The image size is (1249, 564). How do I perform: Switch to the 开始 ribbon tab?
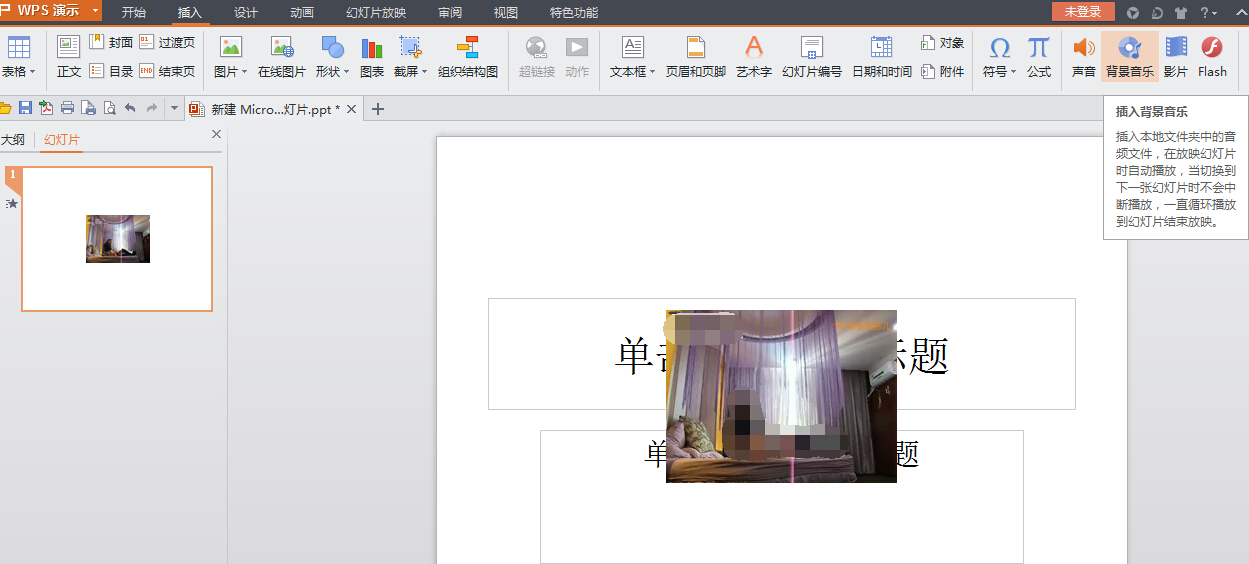134,13
